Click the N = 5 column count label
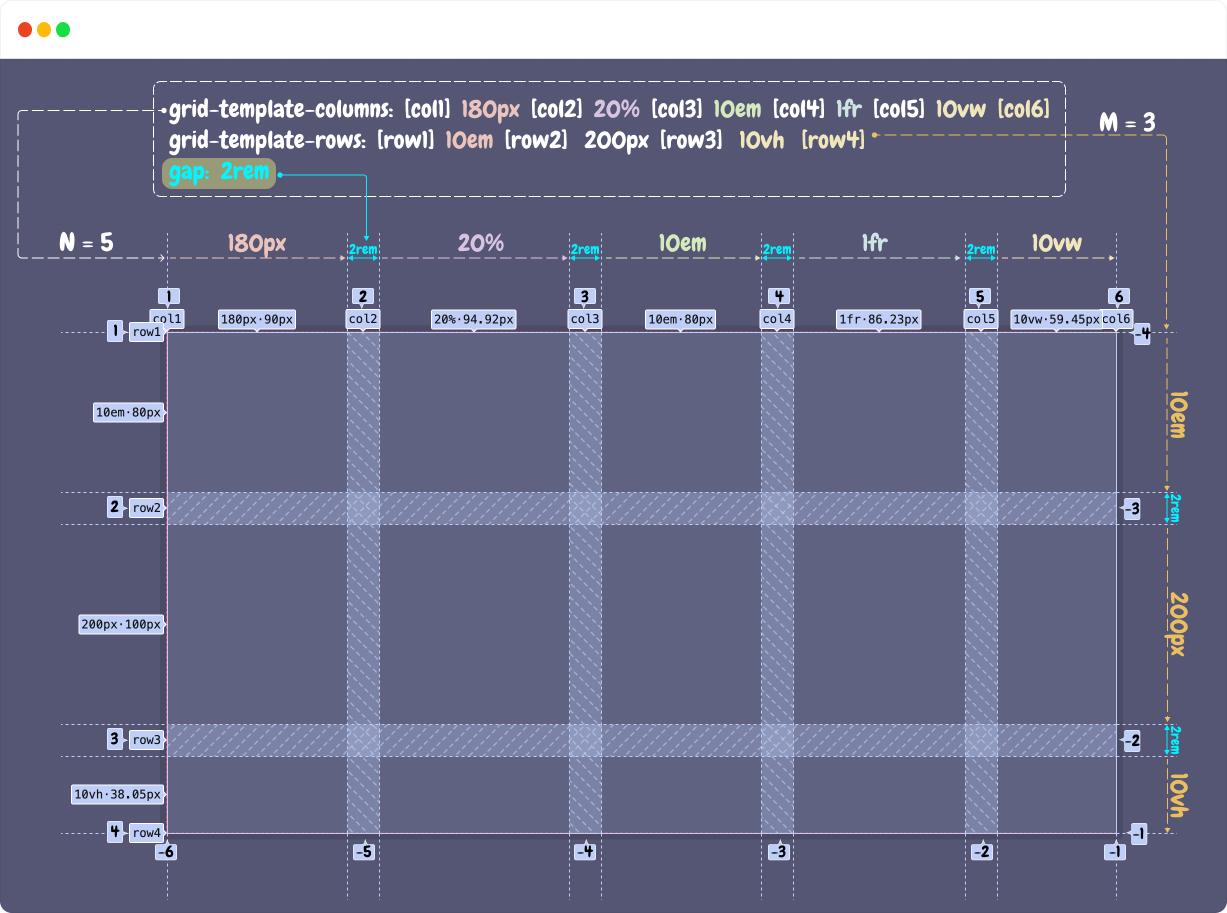Screen dimensions: 1227x913 [x=86, y=242]
